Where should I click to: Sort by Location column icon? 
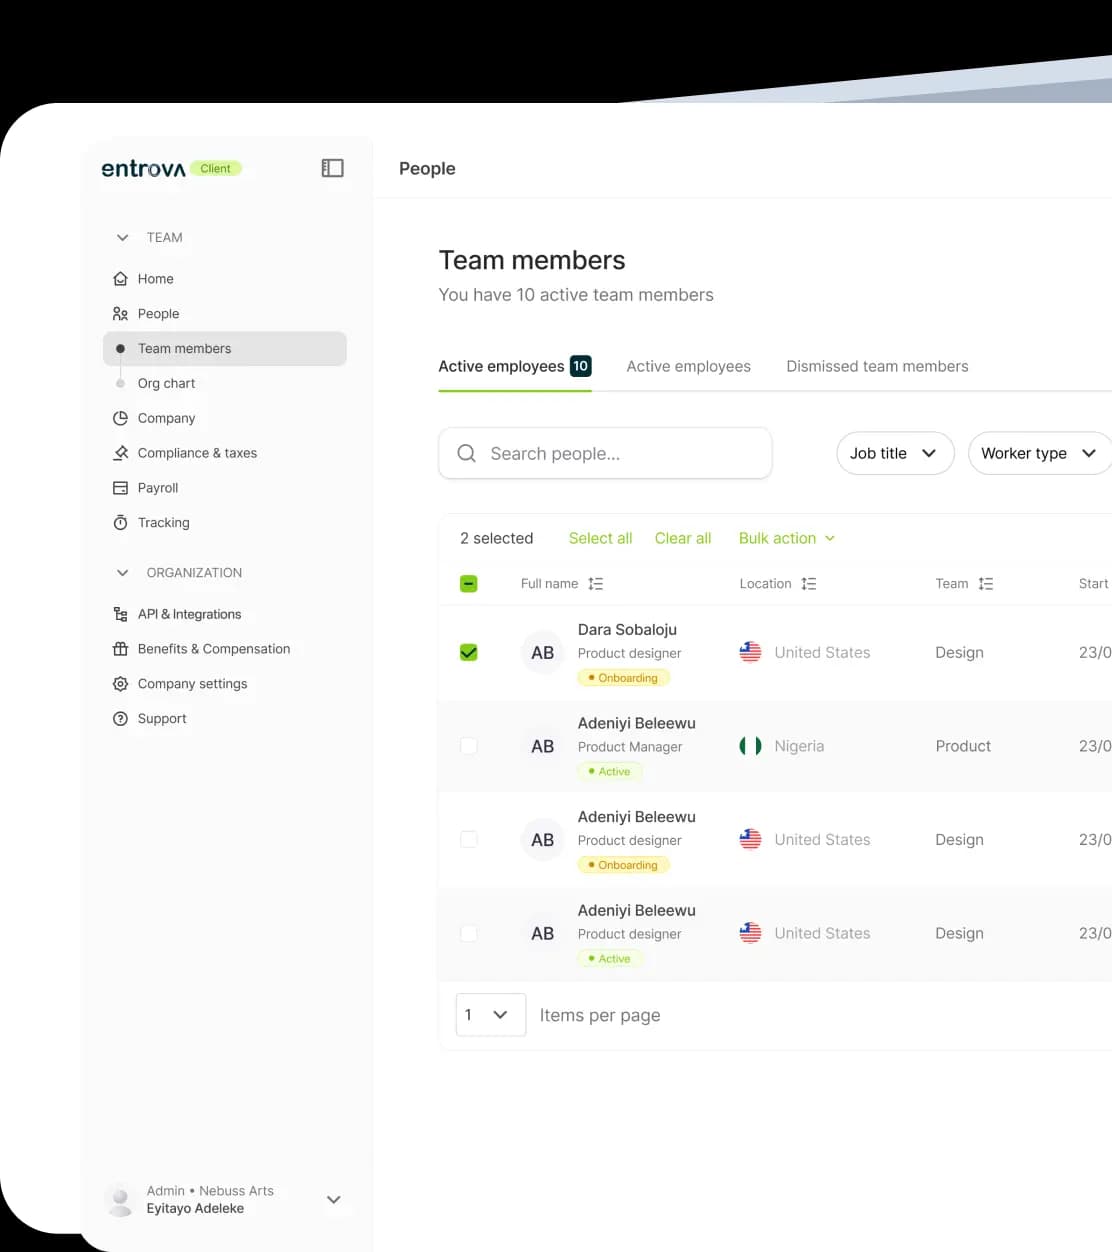[x=809, y=584]
